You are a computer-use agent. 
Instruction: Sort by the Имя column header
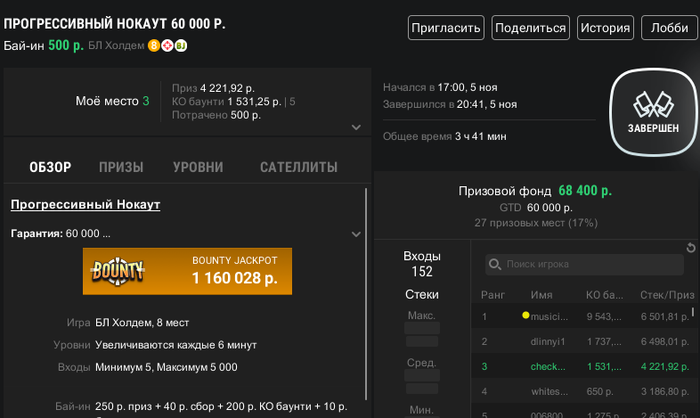(x=542, y=295)
